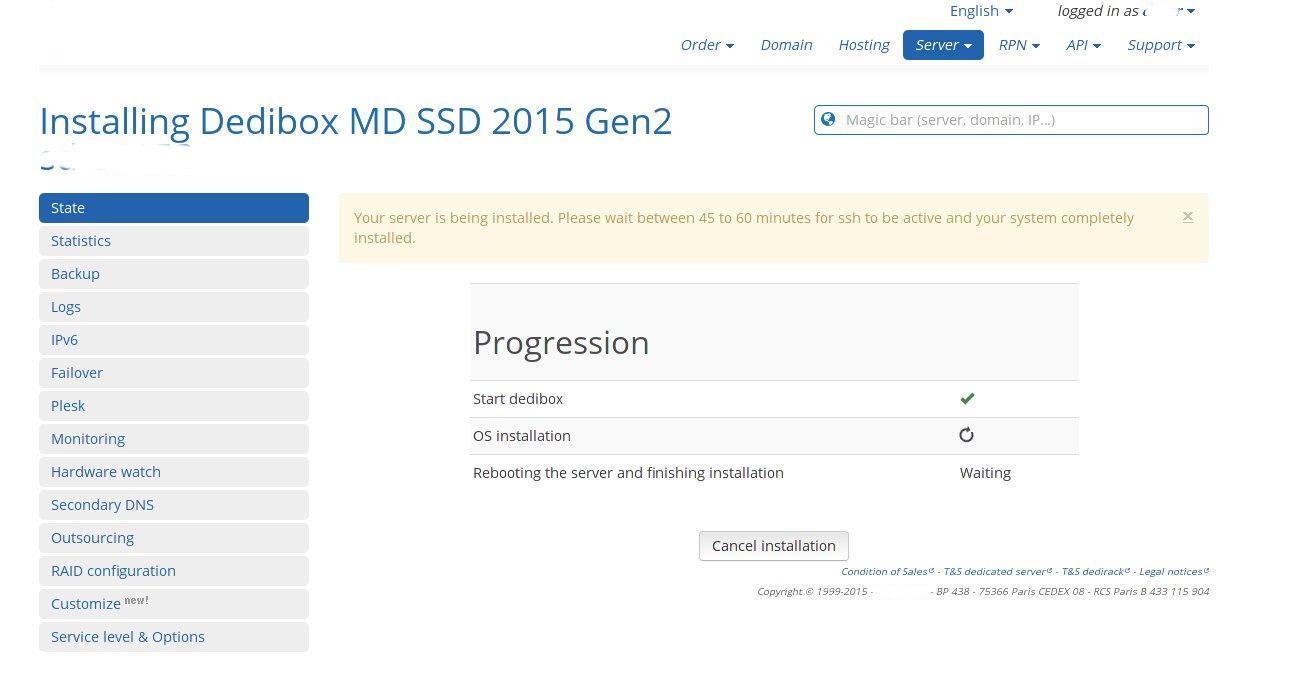
Task: Select the State sidebar tab
Action: coord(174,208)
